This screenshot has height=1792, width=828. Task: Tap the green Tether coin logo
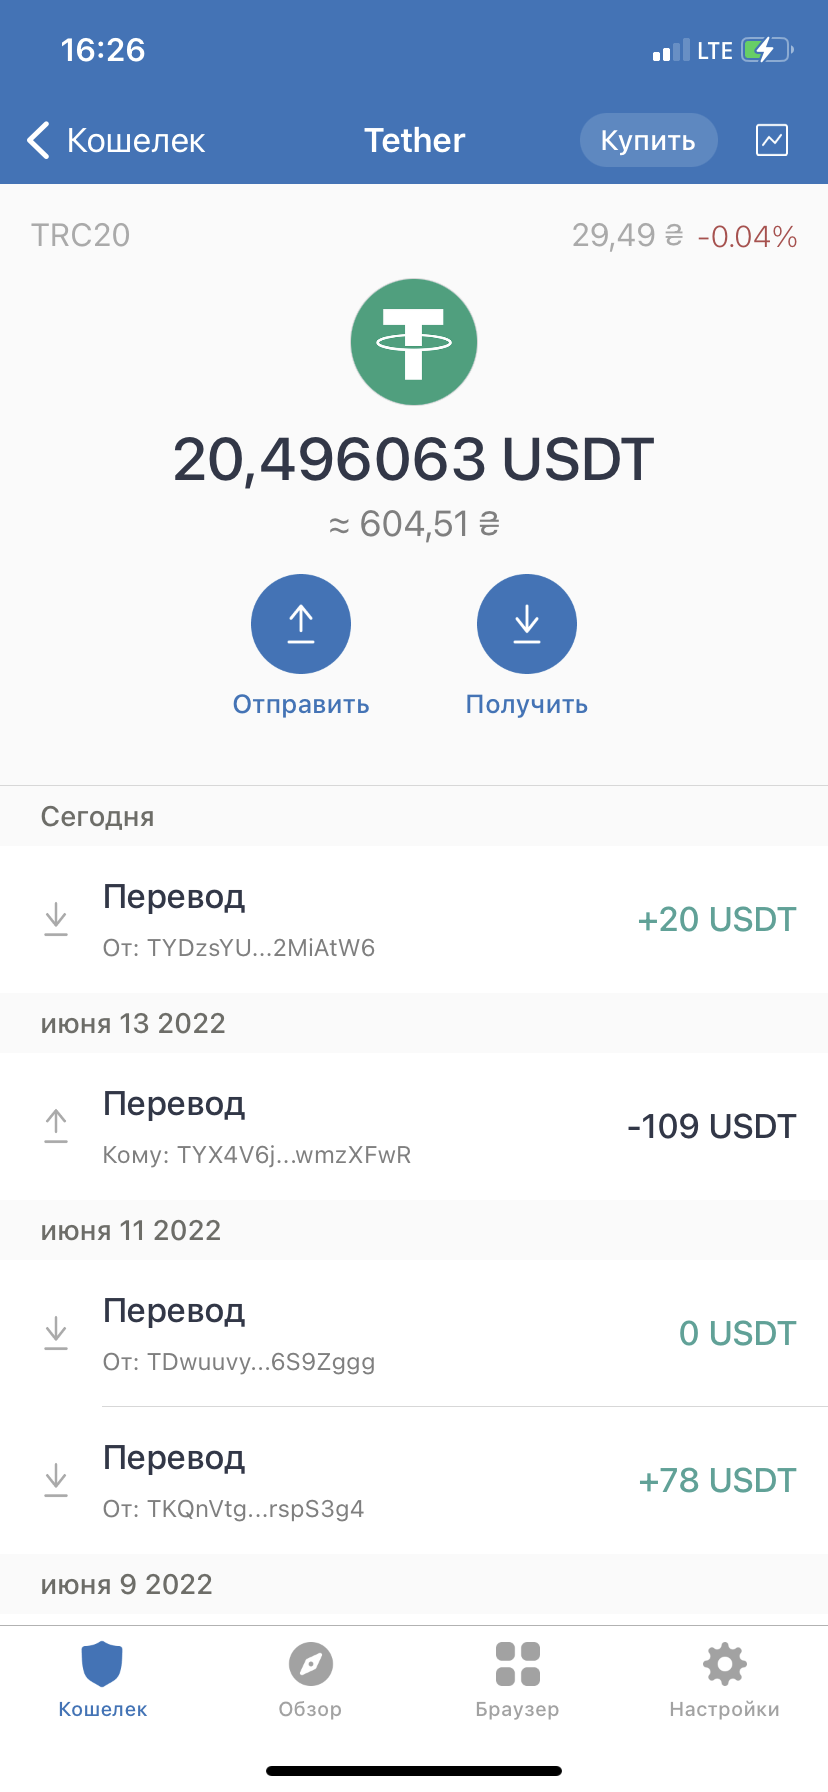pos(414,342)
